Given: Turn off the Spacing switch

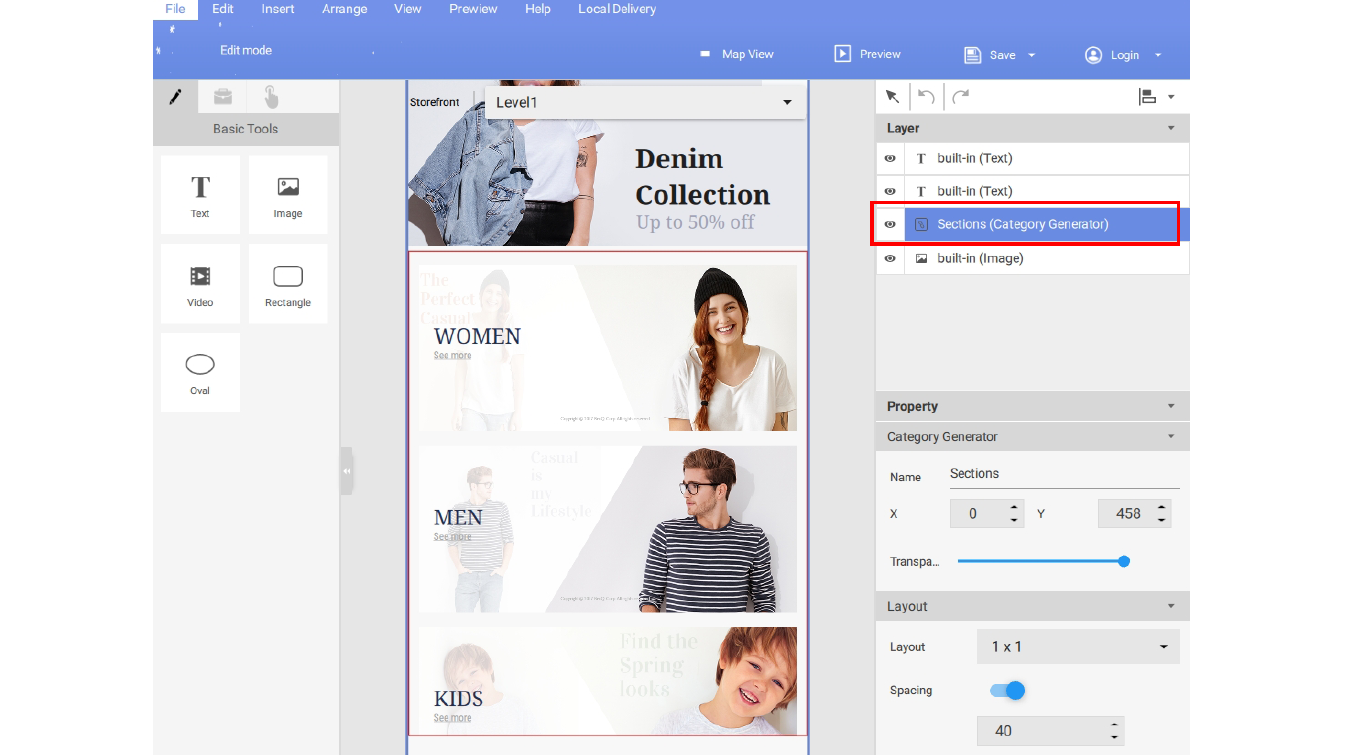Looking at the screenshot, I should pos(1008,691).
